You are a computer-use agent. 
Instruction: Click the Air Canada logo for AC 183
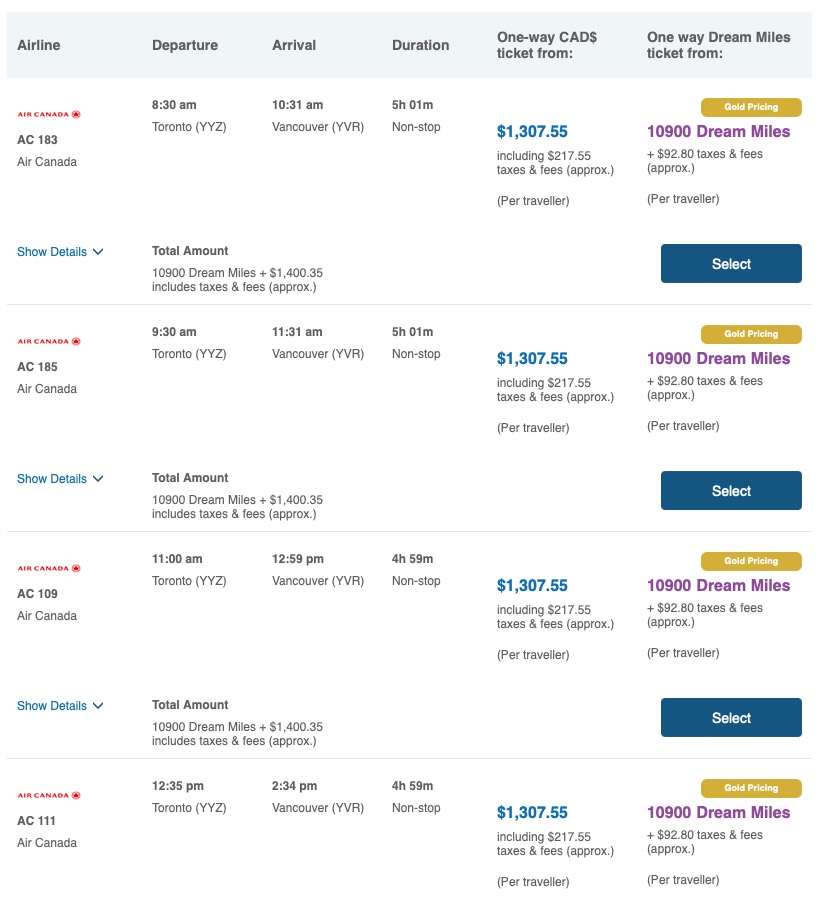pos(49,115)
